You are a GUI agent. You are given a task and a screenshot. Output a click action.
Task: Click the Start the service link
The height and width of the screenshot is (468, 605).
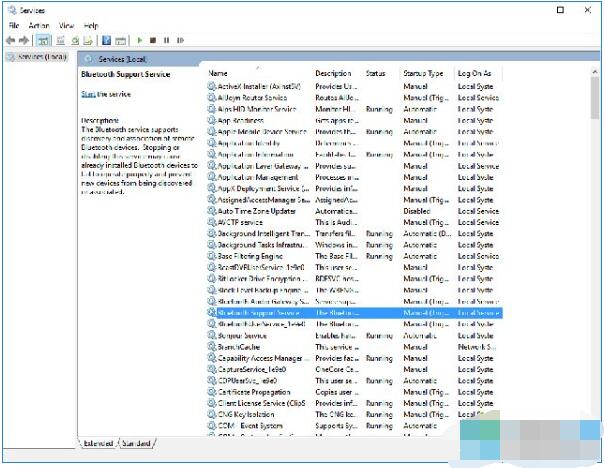[x=88, y=94]
